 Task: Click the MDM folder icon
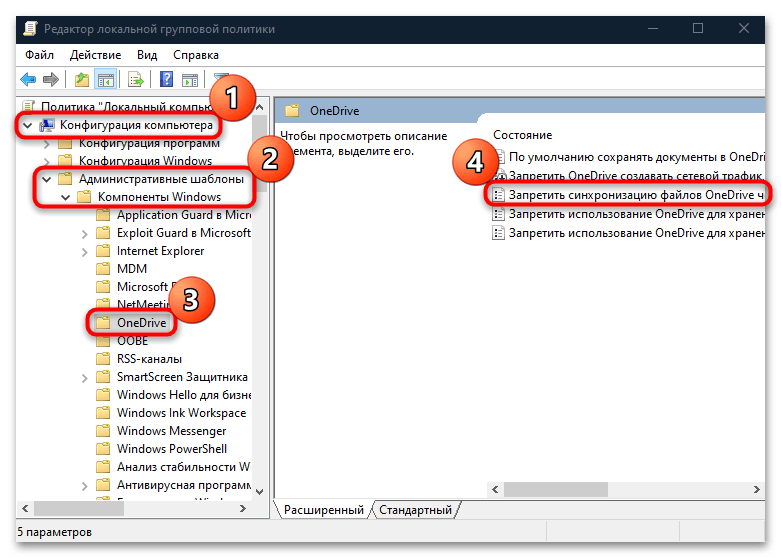tap(103, 269)
